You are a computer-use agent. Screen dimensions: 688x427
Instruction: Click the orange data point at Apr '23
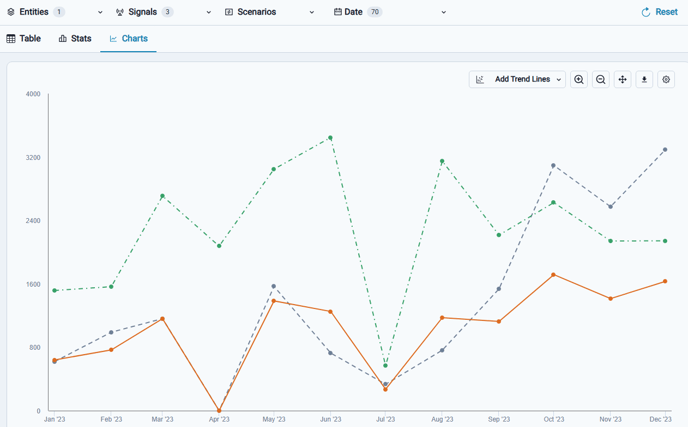tap(219, 410)
